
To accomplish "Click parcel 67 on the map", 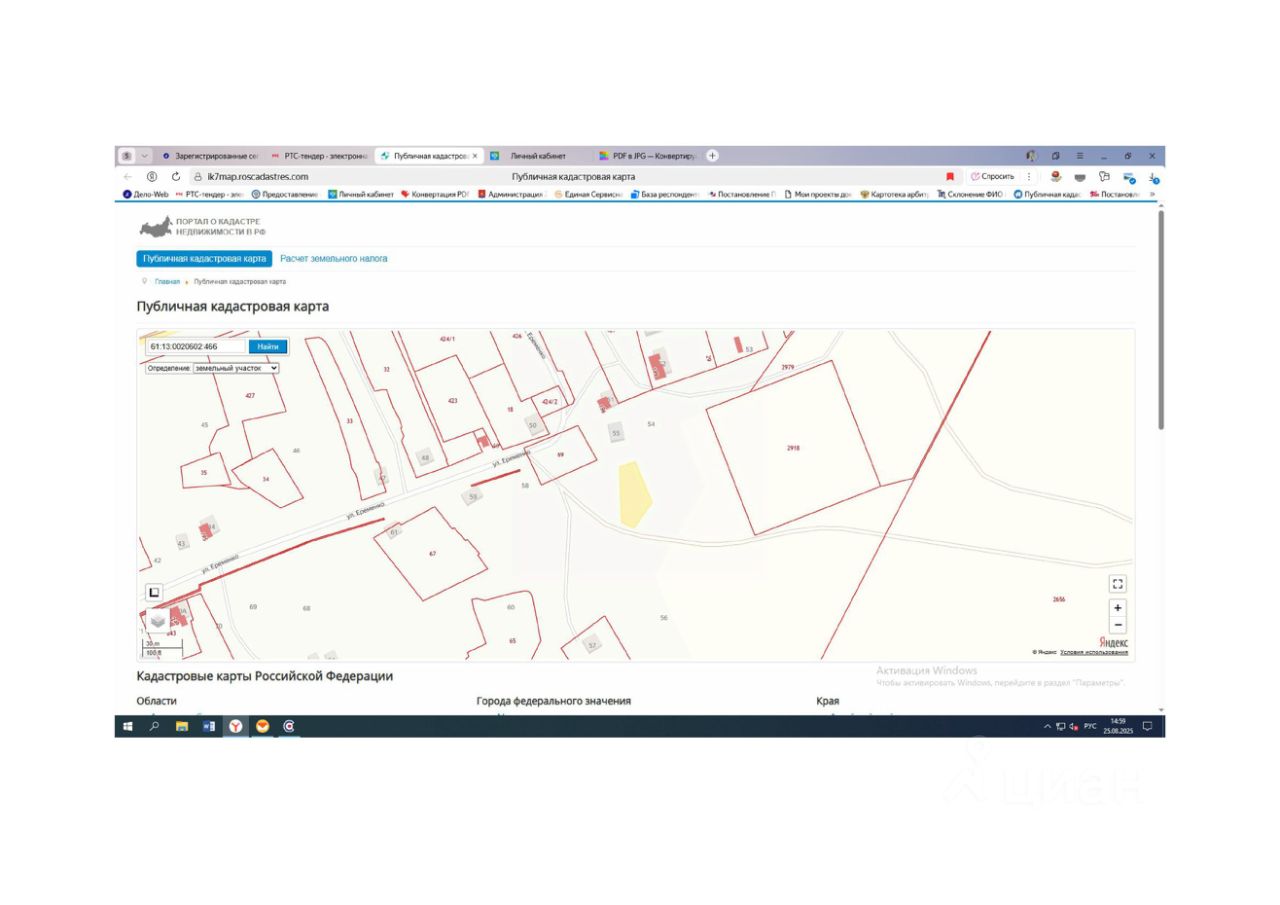I will coord(431,553).
